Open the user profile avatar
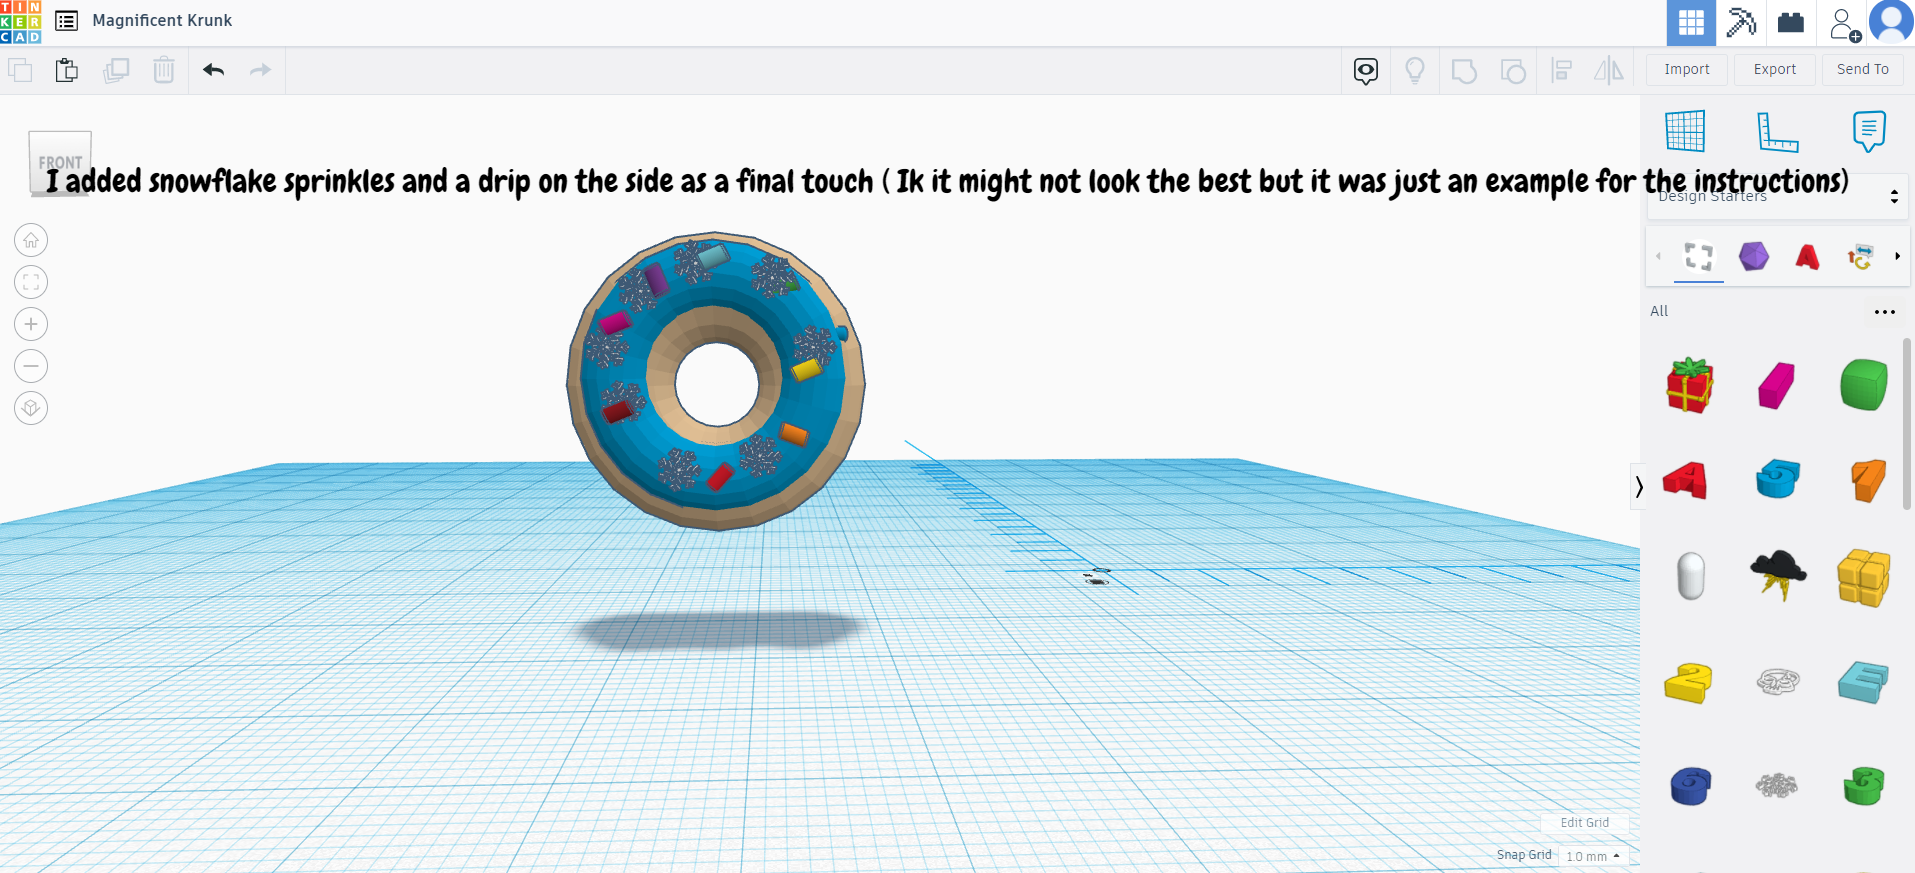This screenshot has height=873, width=1915. point(1891,22)
